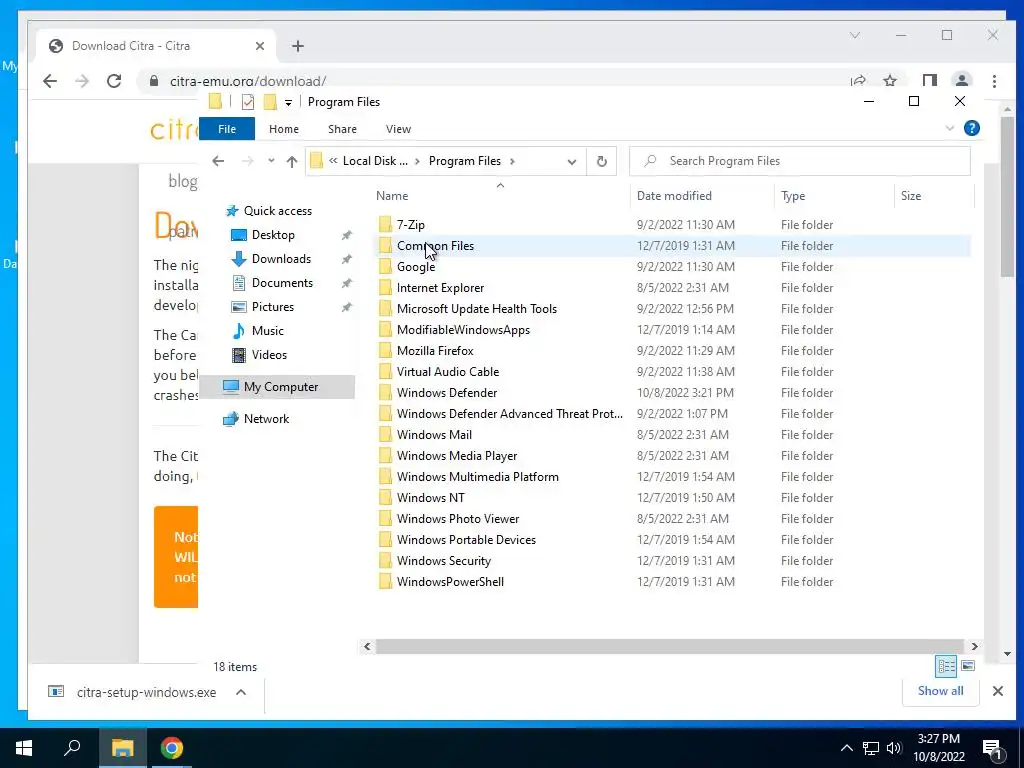
Task: Select the 7-Zip folder
Action: 411,225
